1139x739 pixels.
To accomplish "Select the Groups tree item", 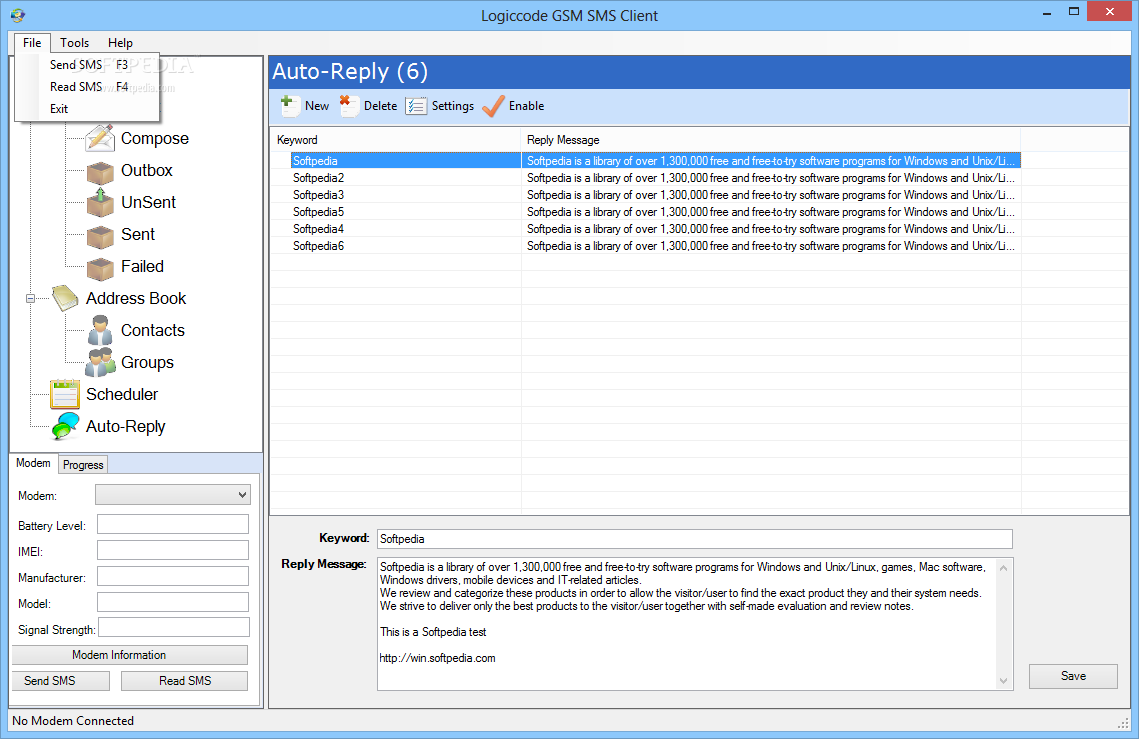I will click(x=147, y=362).
